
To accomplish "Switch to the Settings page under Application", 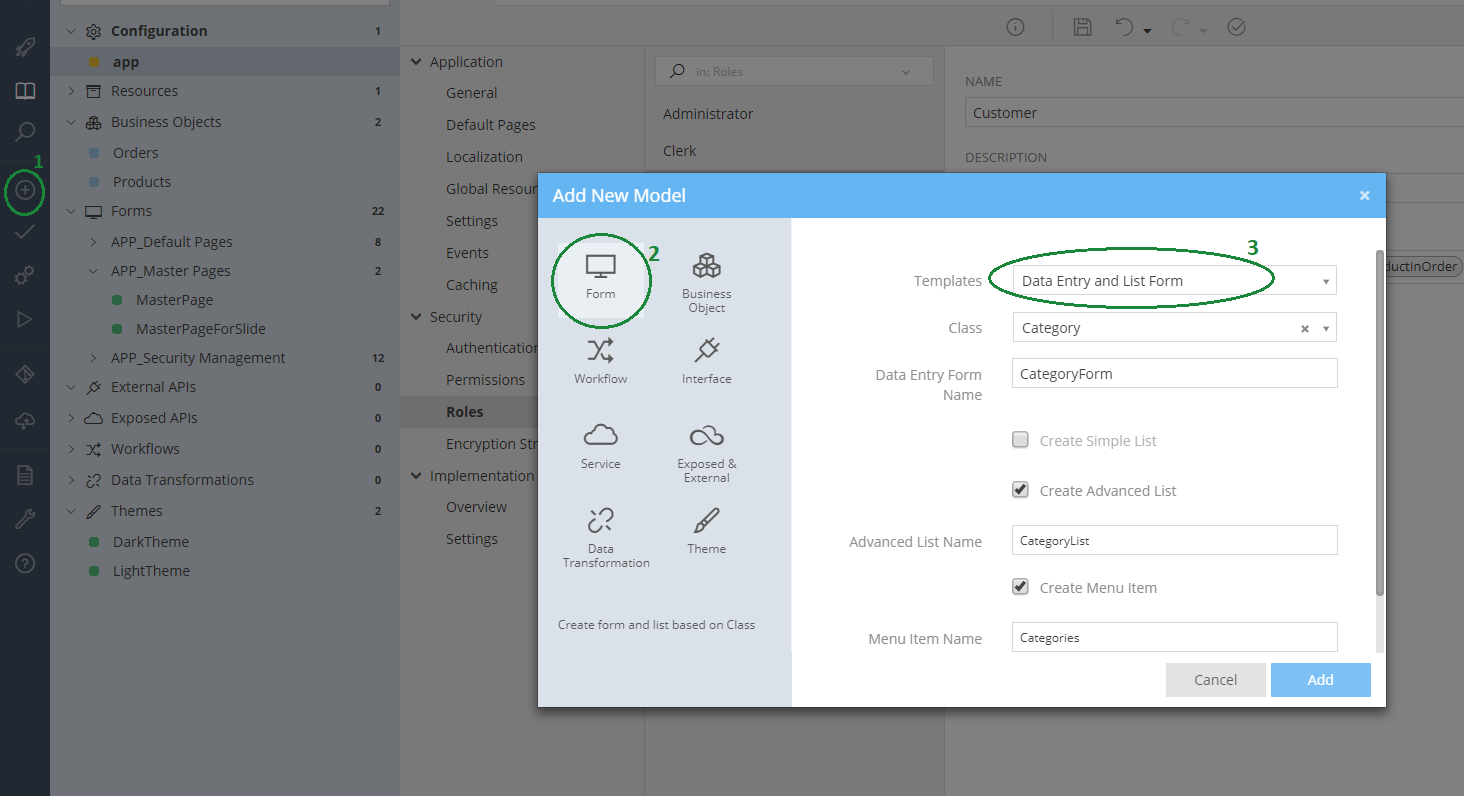I will 471,220.
